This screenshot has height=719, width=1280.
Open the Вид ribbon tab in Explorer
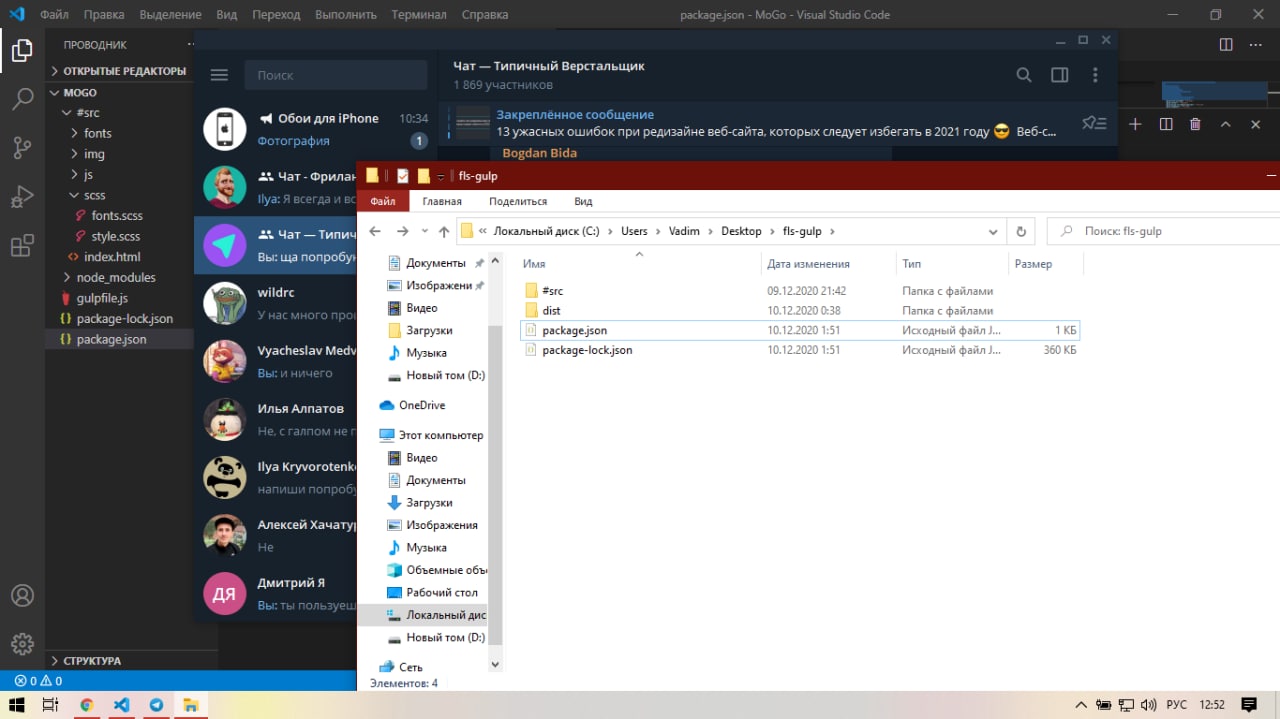(583, 201)
